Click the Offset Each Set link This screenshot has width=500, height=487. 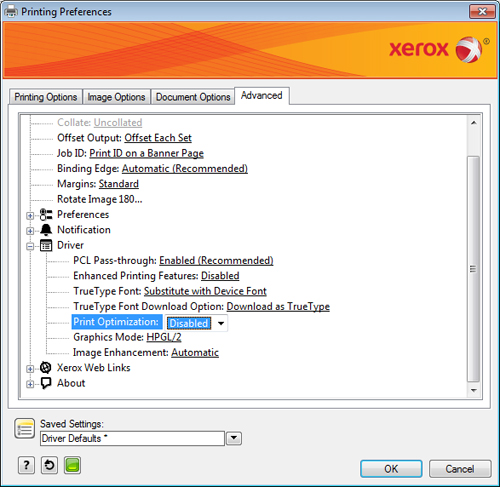pos(158,138)
